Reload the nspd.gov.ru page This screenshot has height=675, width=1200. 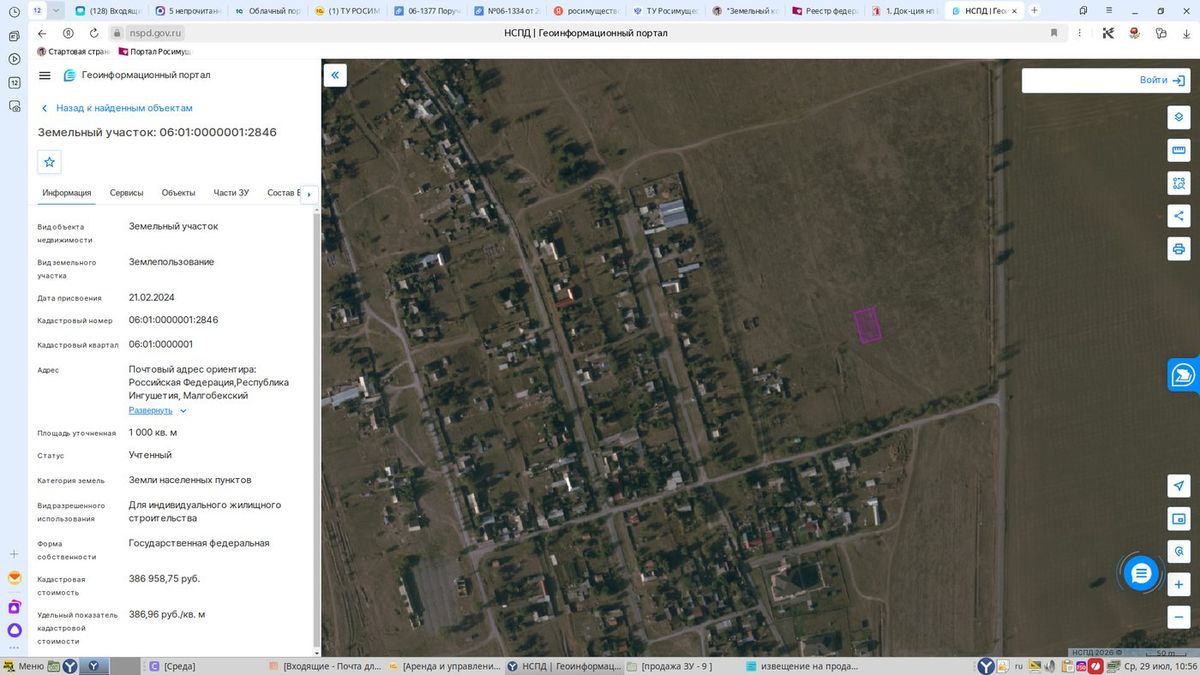pos(93,33)
